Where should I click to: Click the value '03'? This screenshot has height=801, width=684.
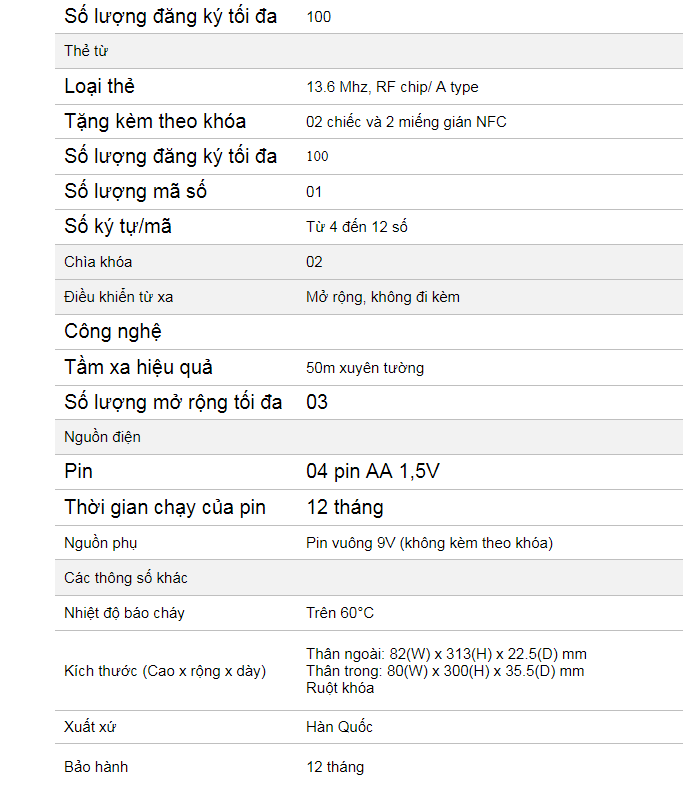point(317,402)
